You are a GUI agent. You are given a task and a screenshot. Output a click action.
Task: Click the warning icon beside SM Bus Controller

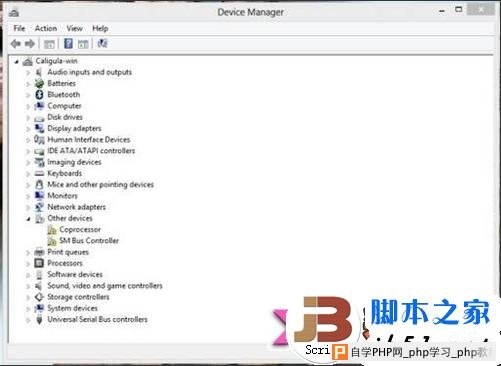coord(52,241)
